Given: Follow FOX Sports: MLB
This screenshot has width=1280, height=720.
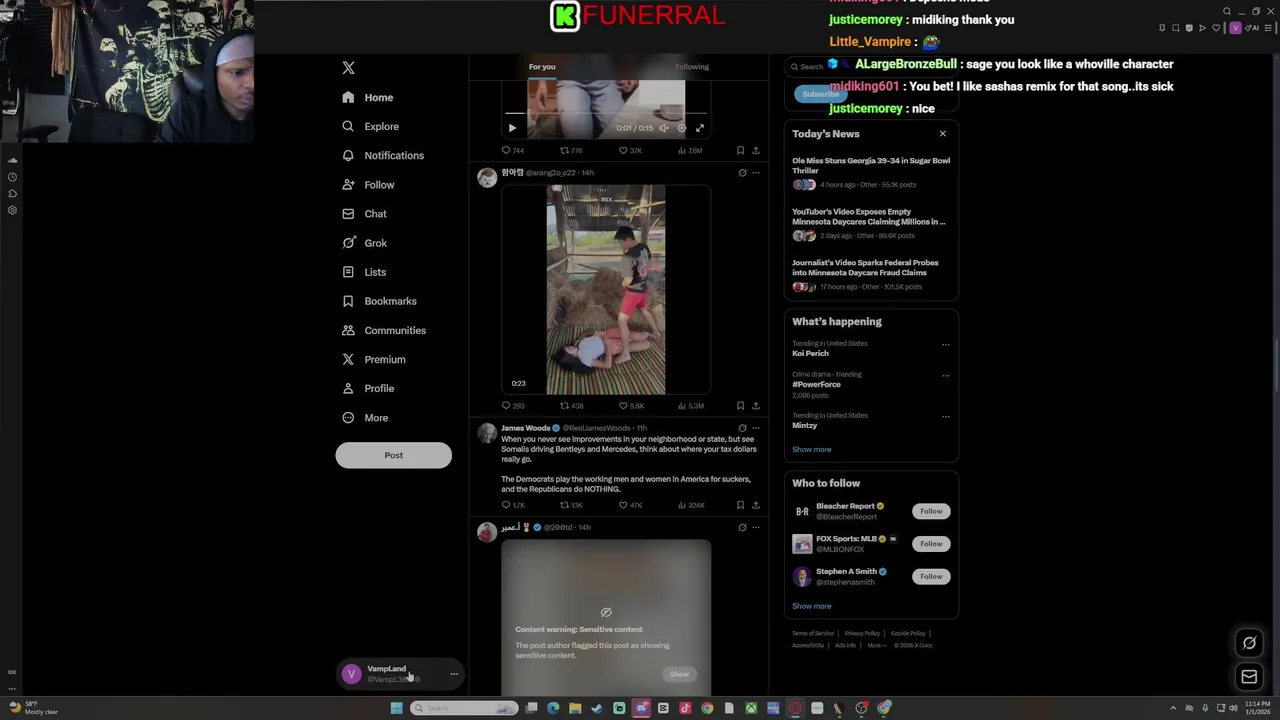Looking at the screenshot, I should pyautogui.click(x=931, y=543).
